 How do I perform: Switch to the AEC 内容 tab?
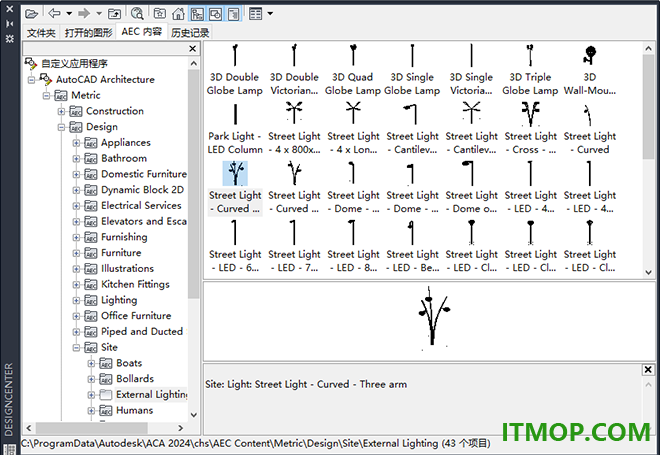click(142, 32)
